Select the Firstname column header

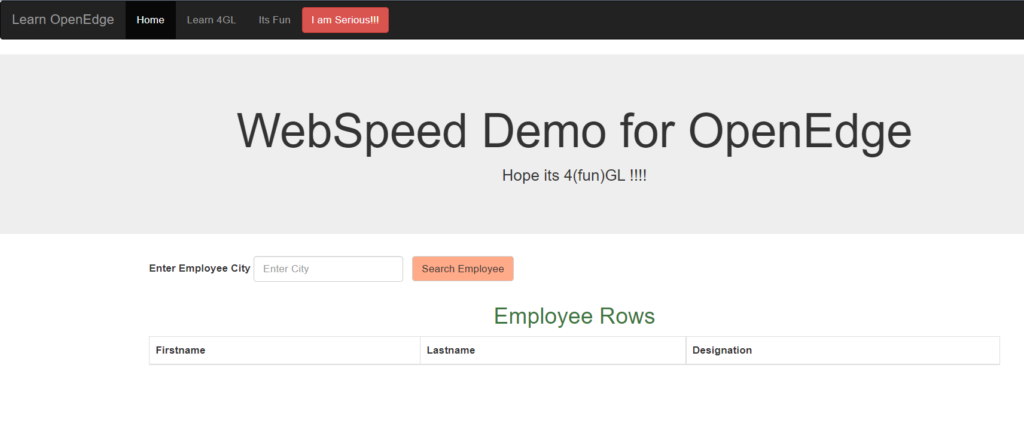pyautogui.click(x=181, y=351)
